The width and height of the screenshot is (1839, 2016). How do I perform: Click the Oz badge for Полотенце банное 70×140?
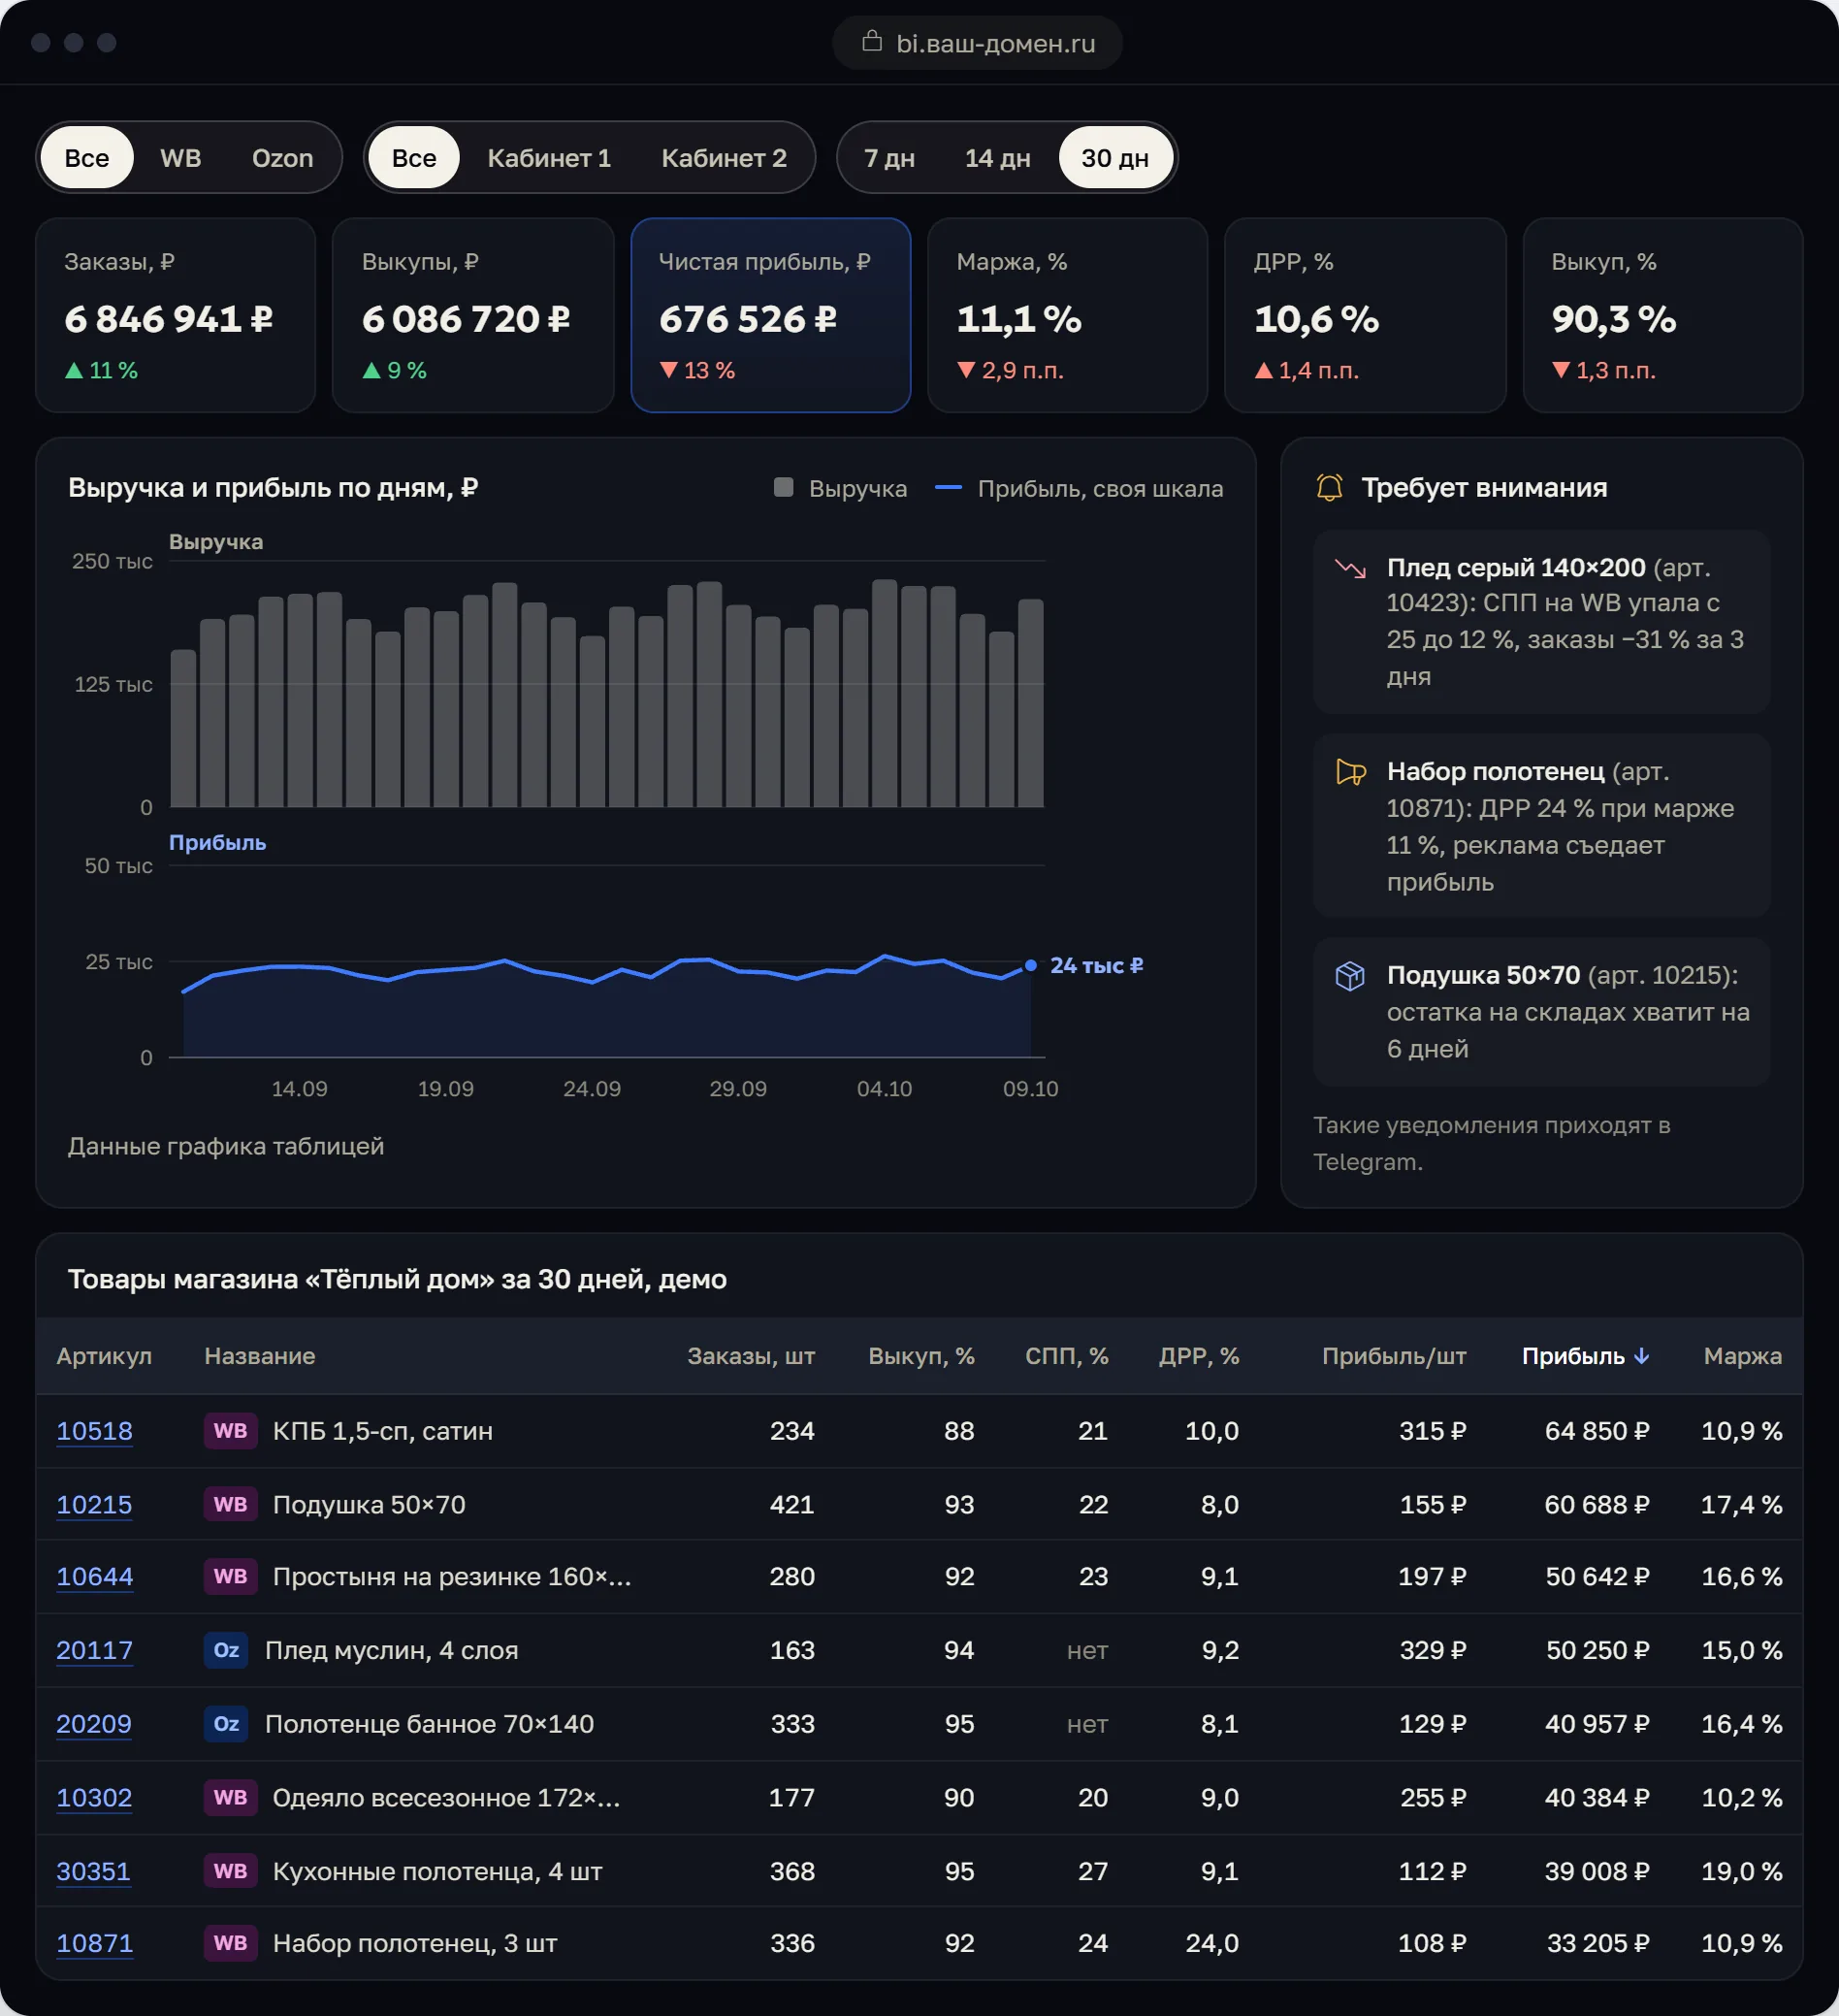click(x=226, y=1724)
